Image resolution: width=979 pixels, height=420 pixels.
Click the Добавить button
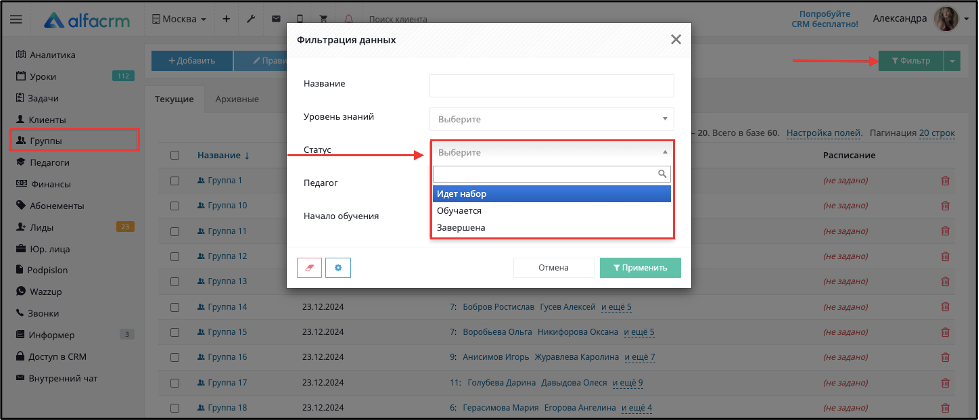coord(192,61)
